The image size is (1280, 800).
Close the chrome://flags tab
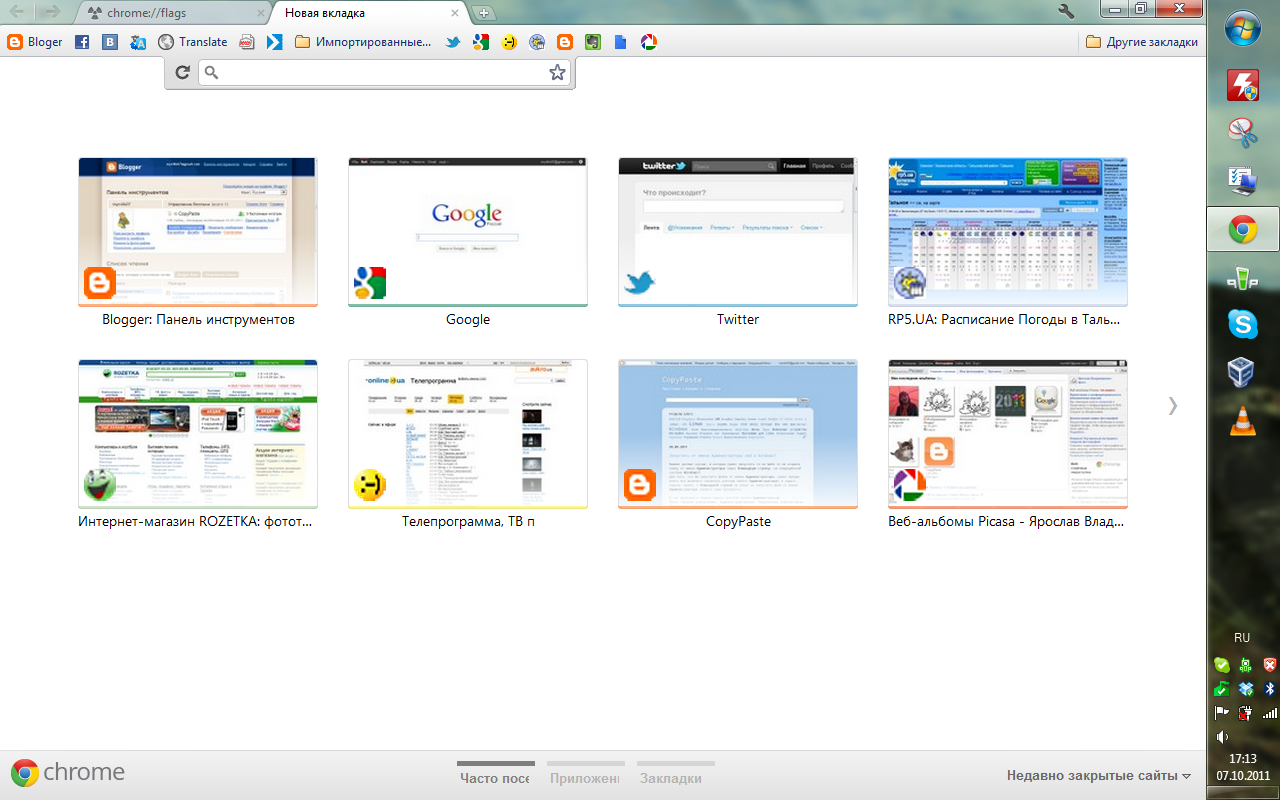[260, 14]
